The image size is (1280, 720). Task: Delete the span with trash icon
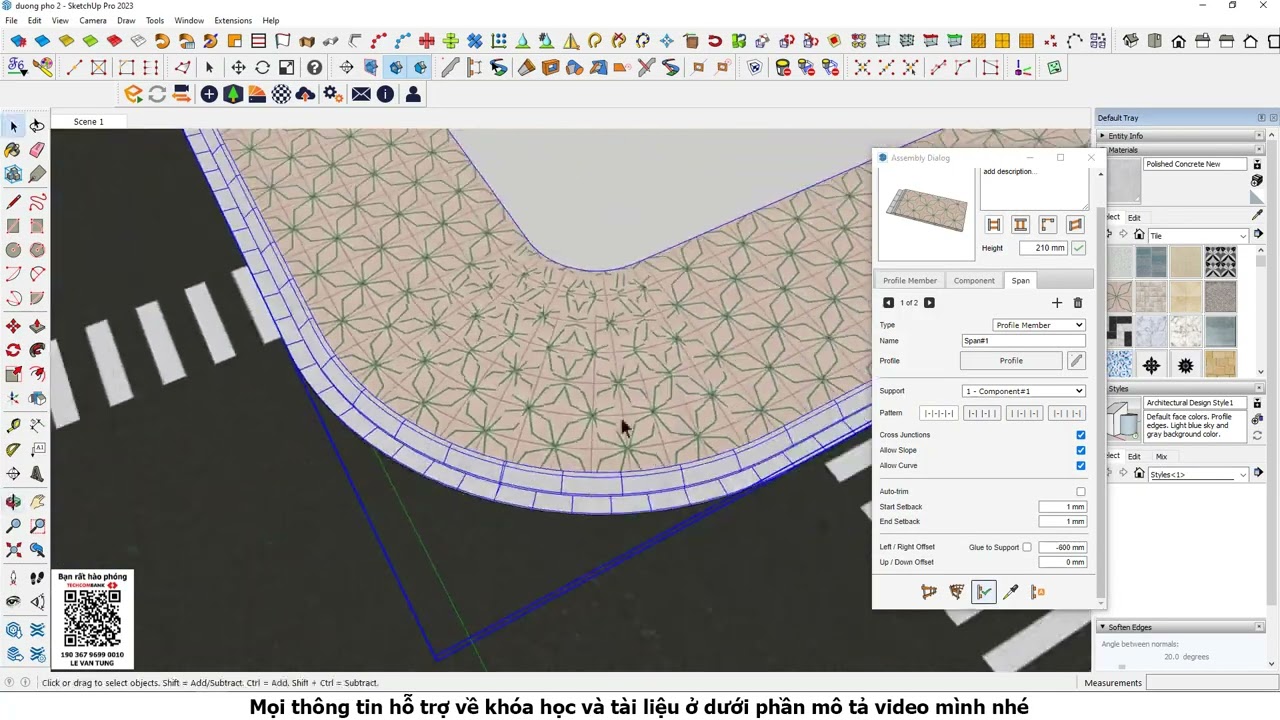click(1077, 303)
